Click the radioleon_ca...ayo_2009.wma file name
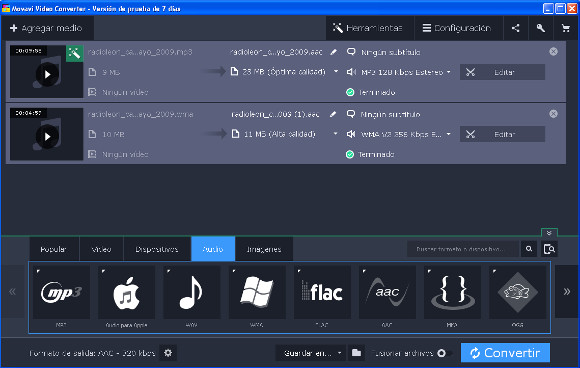 pyautogui.click(x=141, y=114)
